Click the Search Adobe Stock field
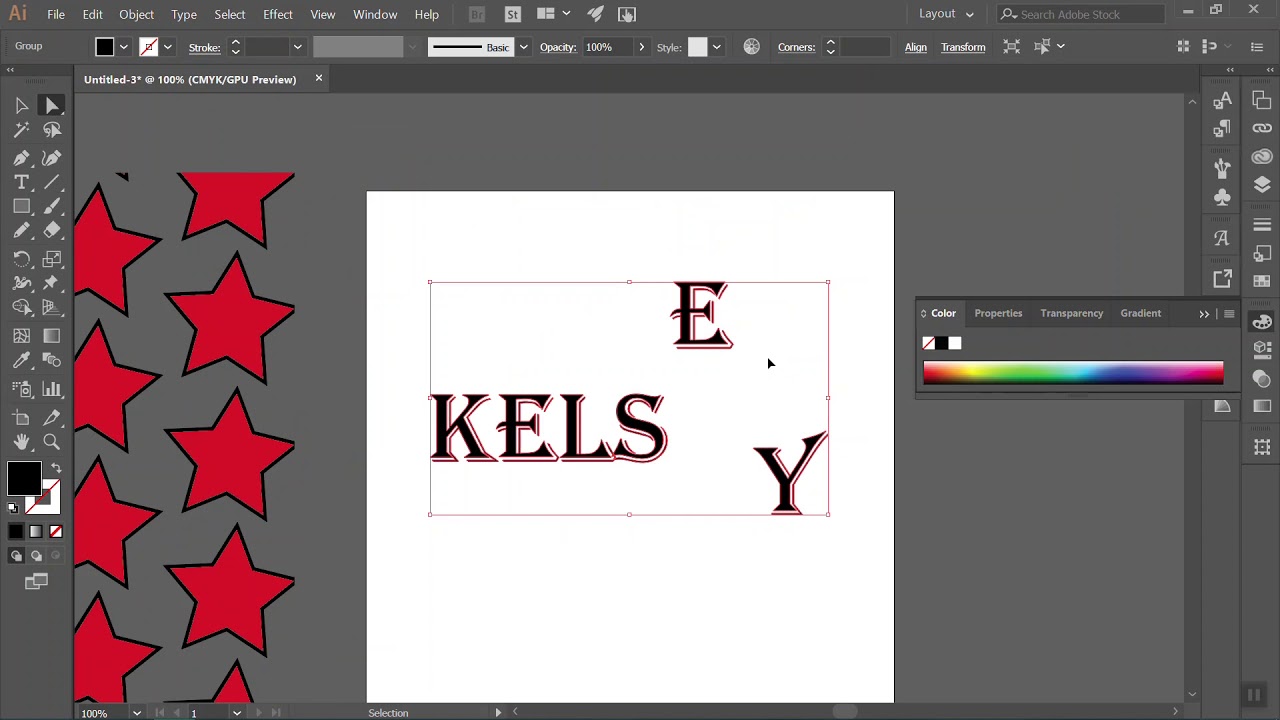The height and width of the screenshot is (720, 1280). pyautogui.click(x=1082, y=14)
